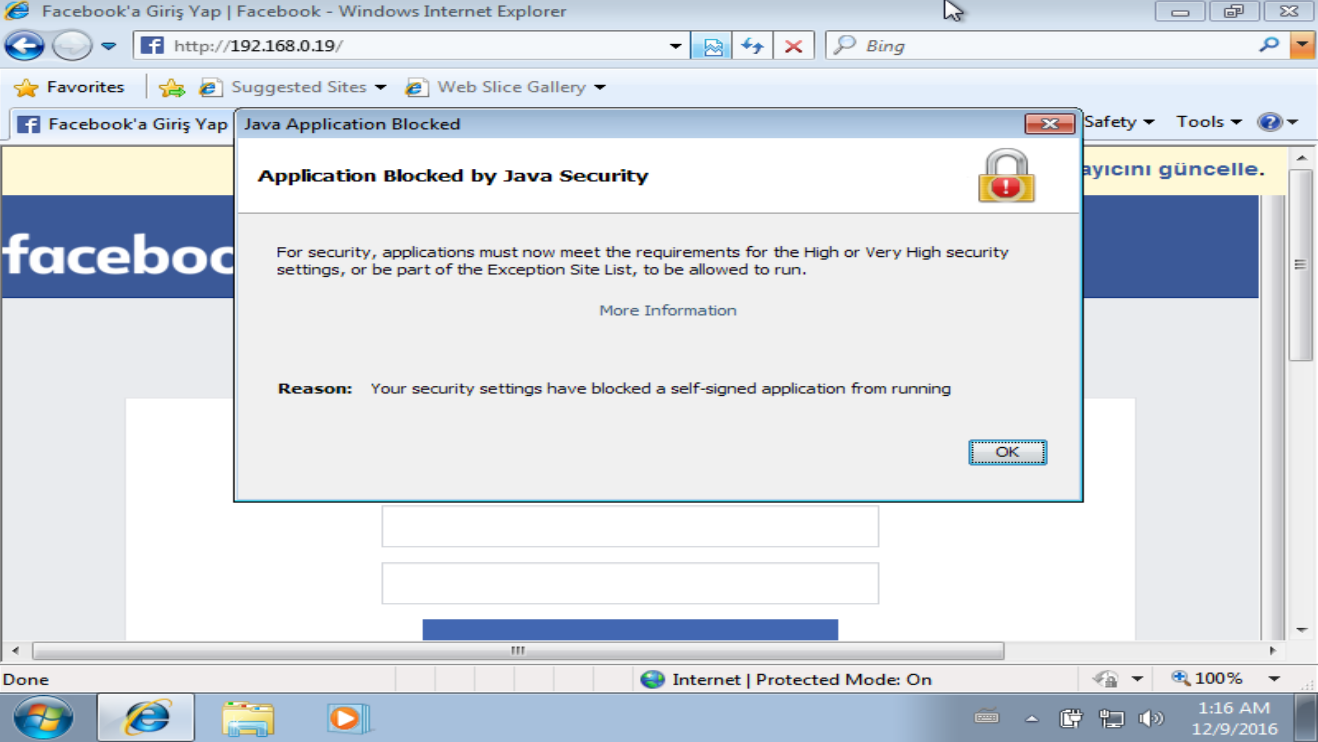Open the More Information link
Image resolution: width=1318 pixels, height=742 pixels.
668,310
